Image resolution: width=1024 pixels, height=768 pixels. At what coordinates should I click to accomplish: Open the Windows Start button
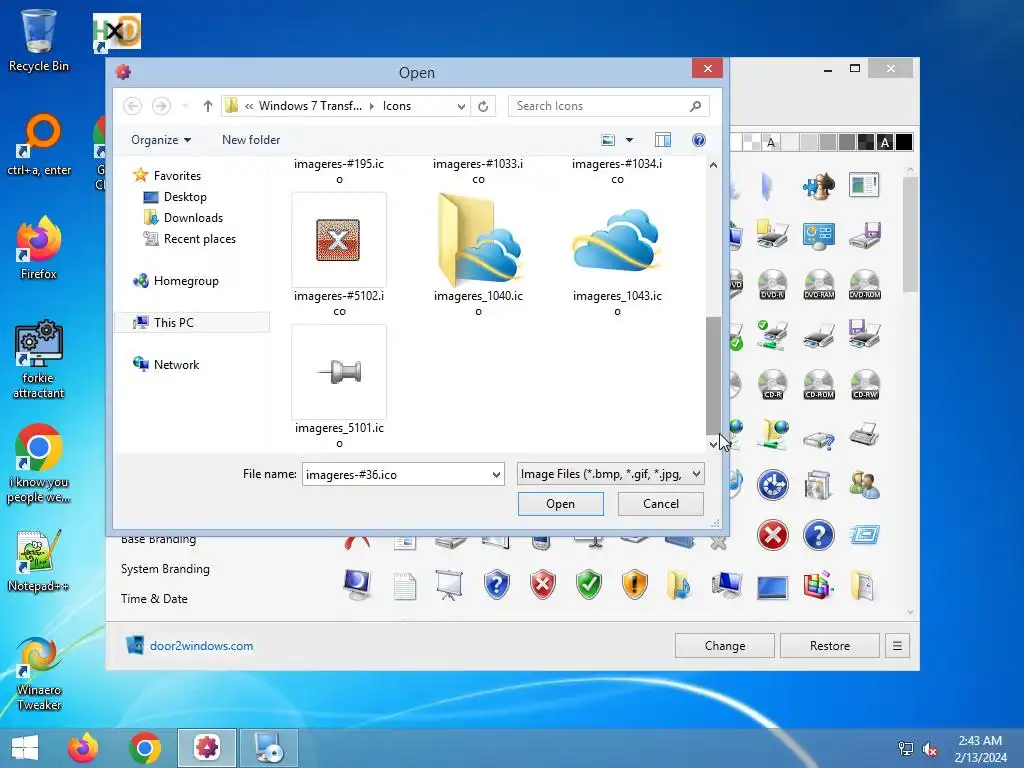tap(25, 748)
